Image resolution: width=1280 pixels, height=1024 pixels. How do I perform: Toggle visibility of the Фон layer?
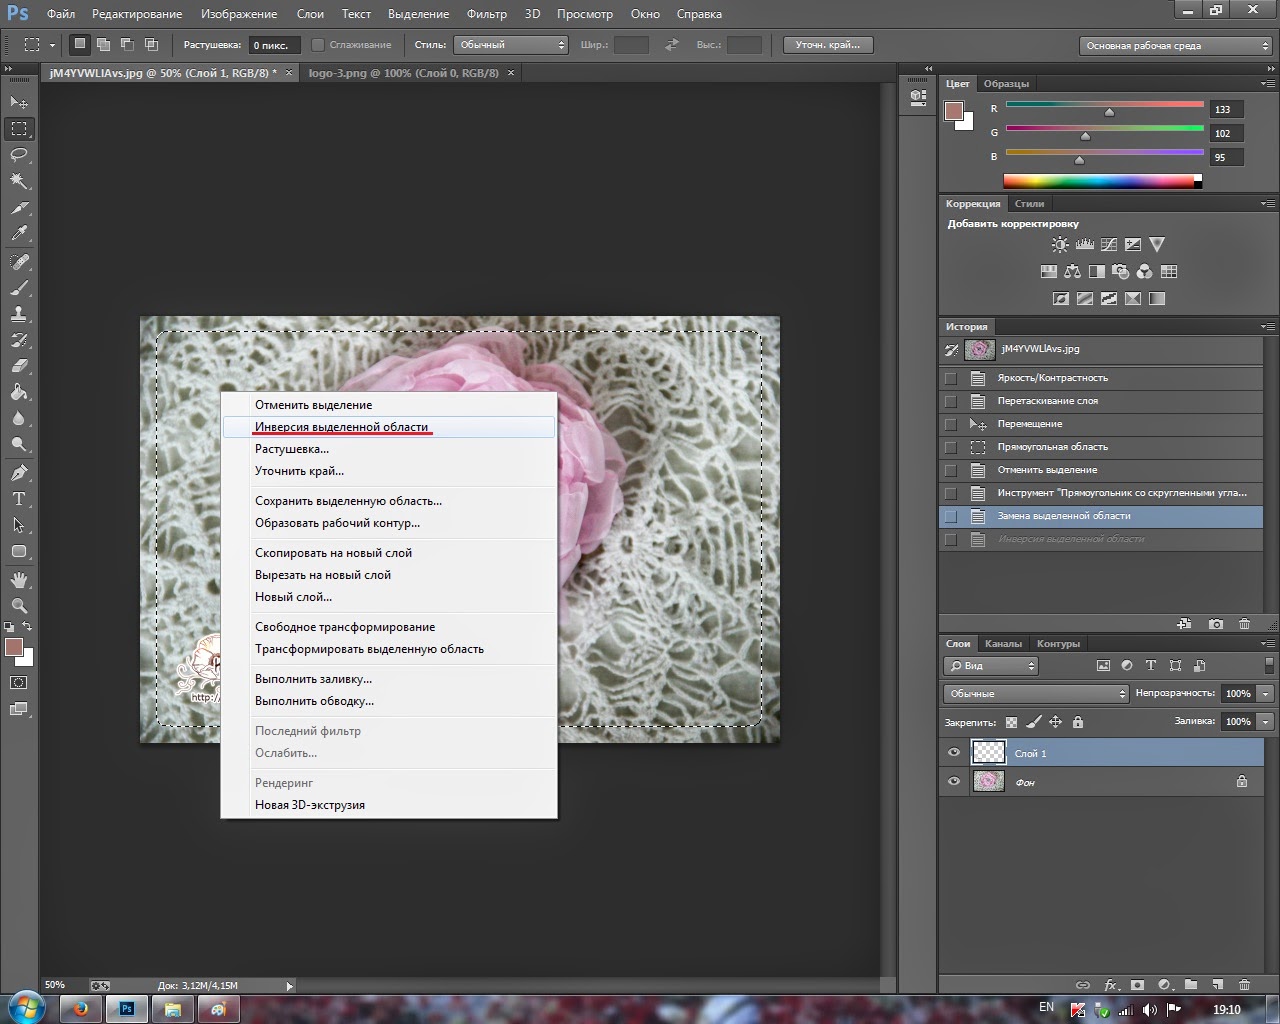pyautogui.click(x=954, y=782)
